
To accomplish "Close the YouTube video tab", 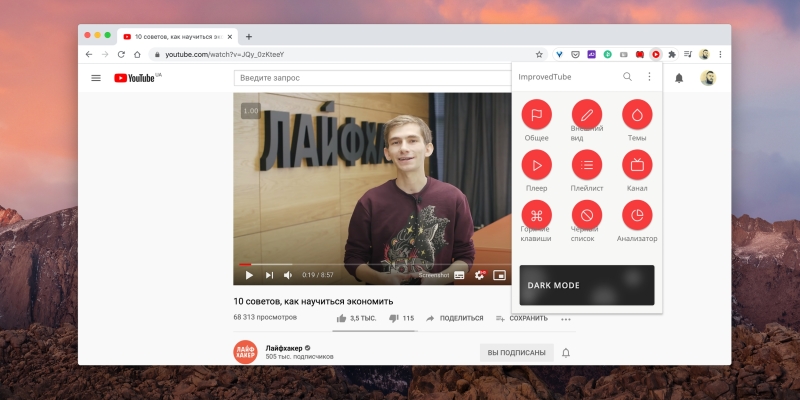I will click(x=230, y=37).
